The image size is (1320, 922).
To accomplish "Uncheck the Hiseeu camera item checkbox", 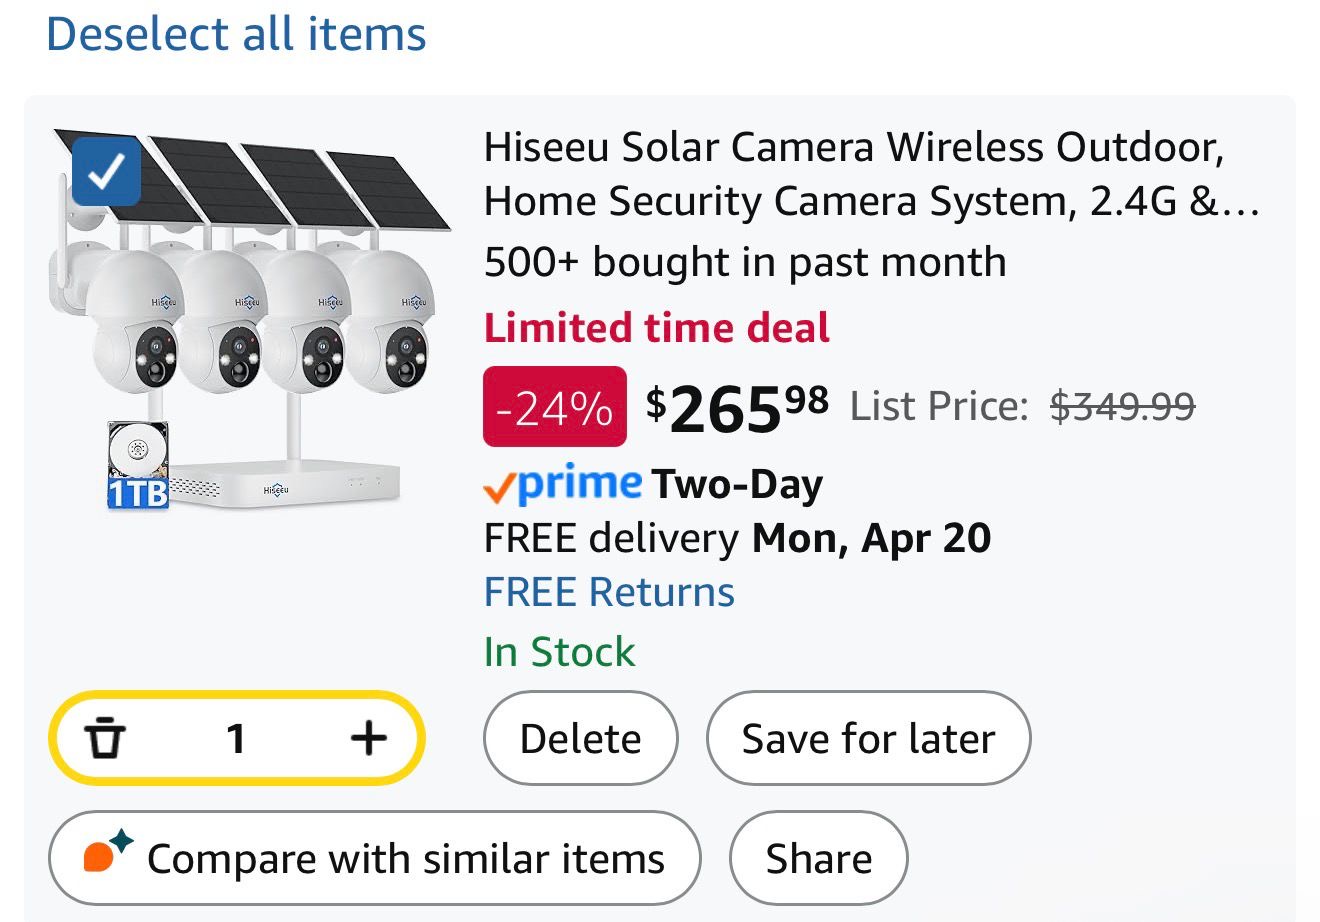I will coord(106,172).
